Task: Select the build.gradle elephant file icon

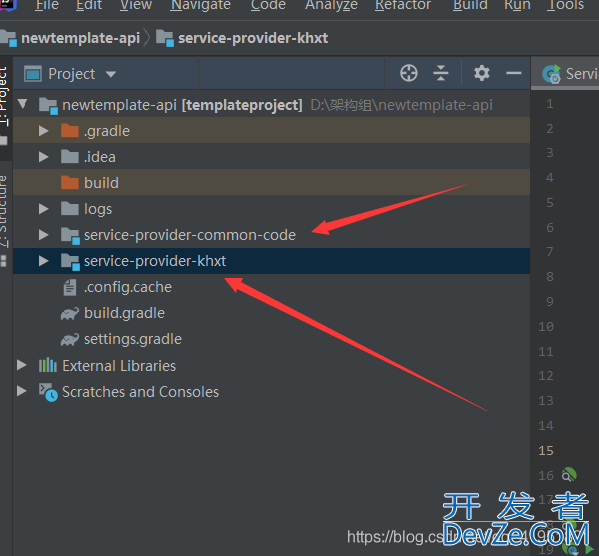Action: 70,314
